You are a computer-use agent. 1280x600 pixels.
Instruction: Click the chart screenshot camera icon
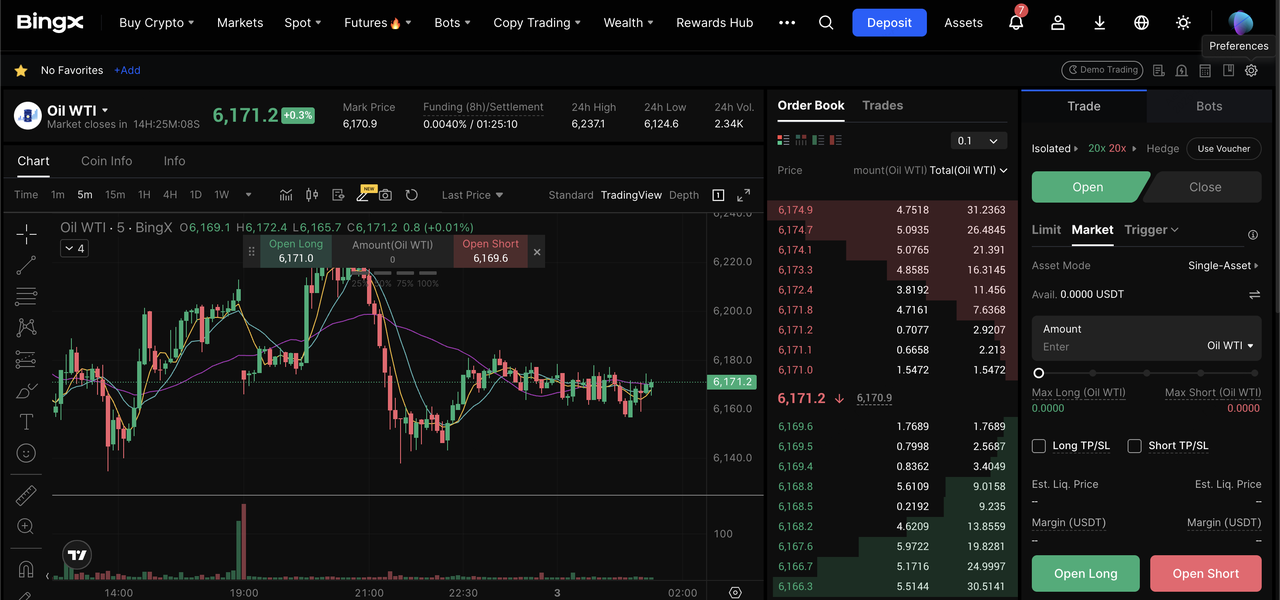(385, 195)
